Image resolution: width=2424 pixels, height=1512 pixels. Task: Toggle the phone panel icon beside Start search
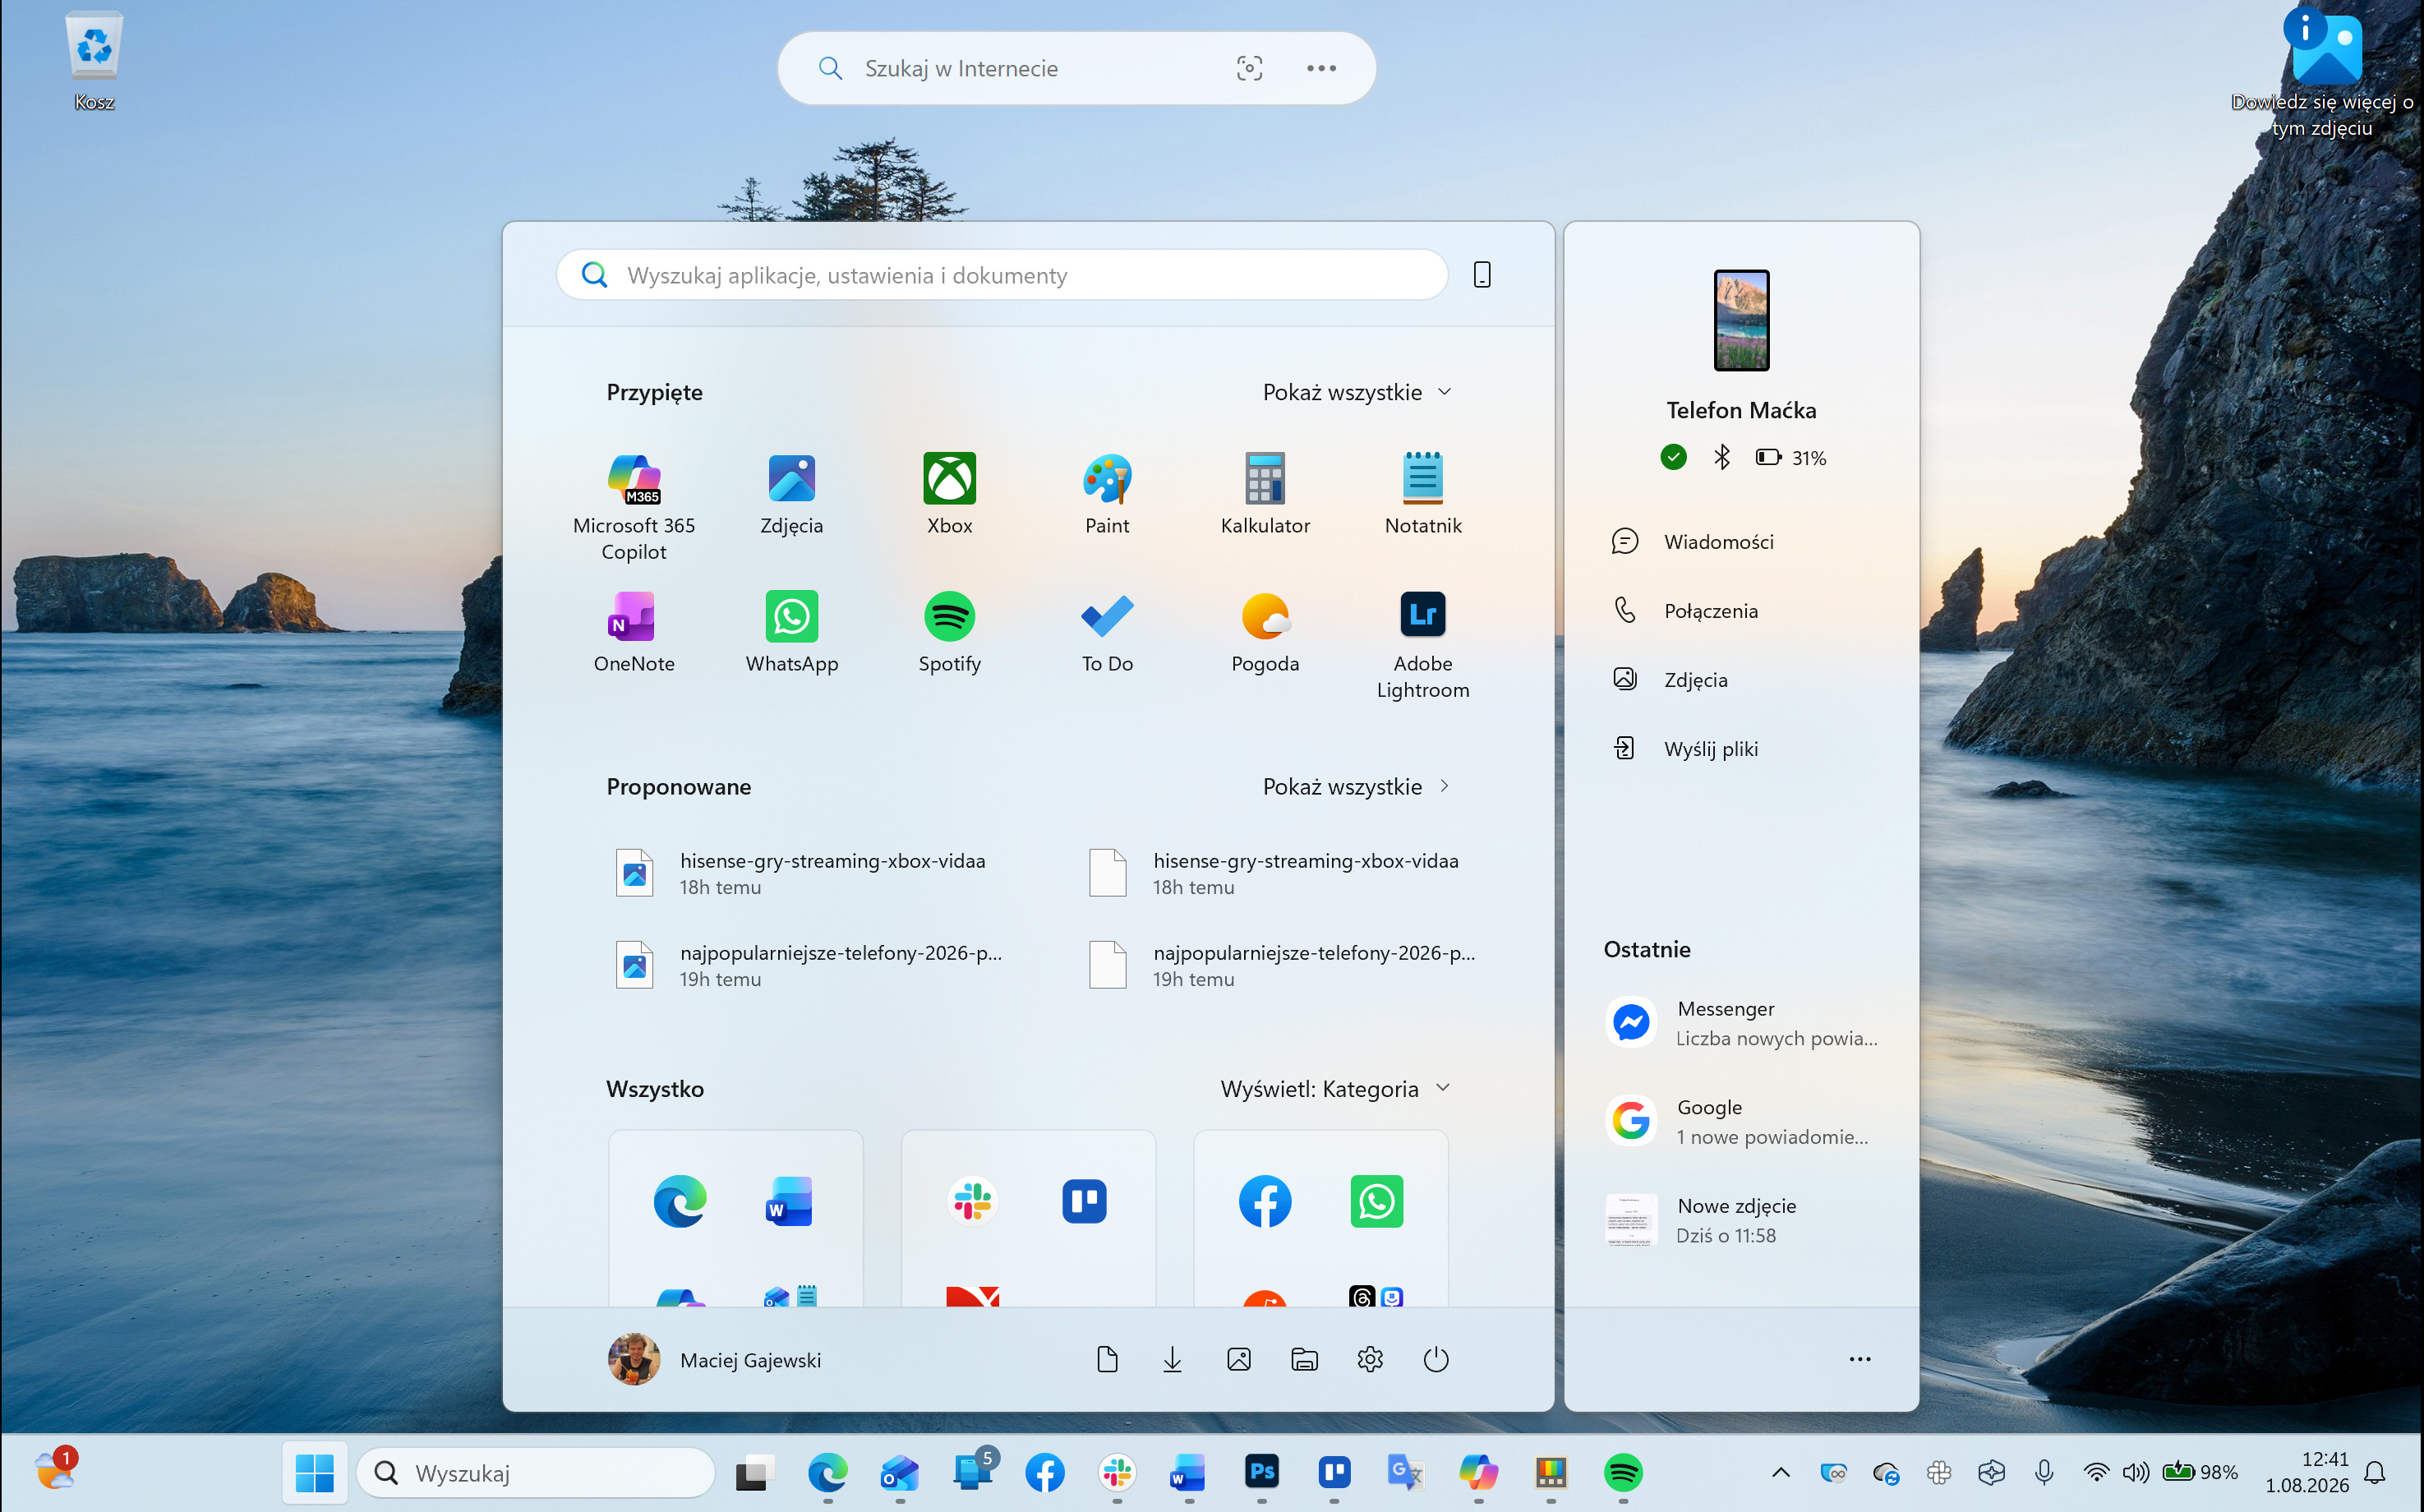click(1482, 274)
